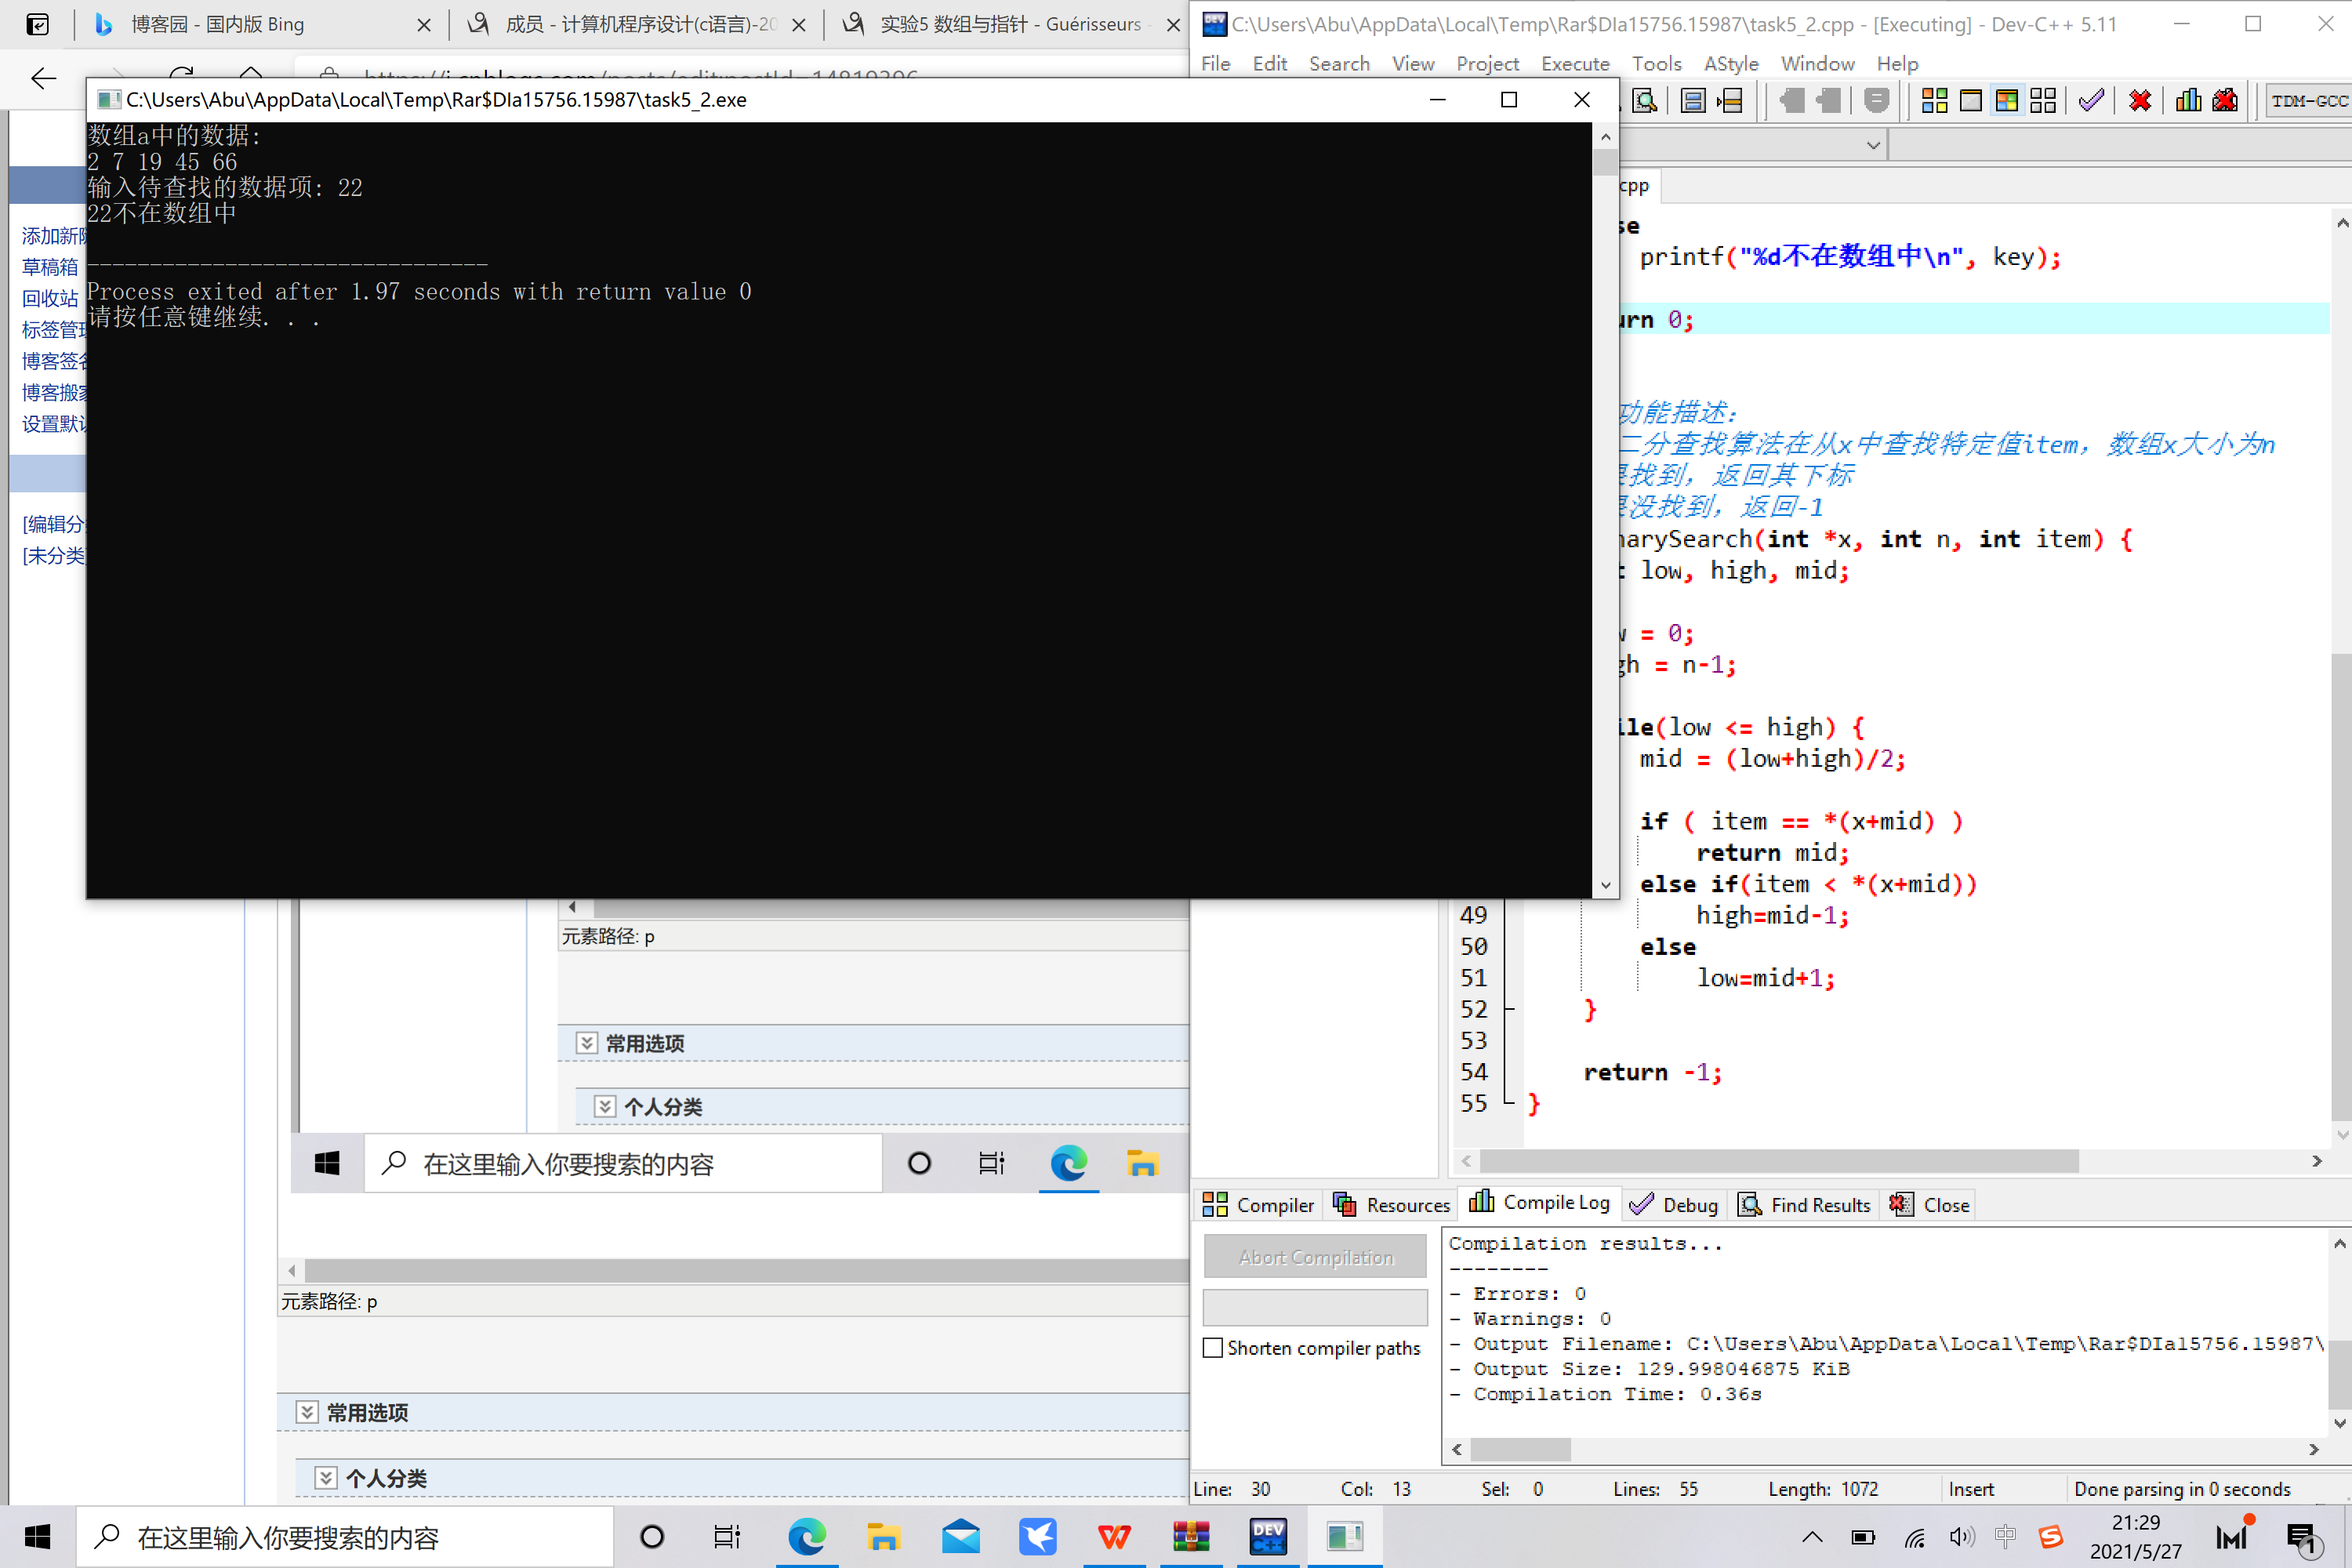Click the 草稿箱 link in sidebar

click(50, 267)
